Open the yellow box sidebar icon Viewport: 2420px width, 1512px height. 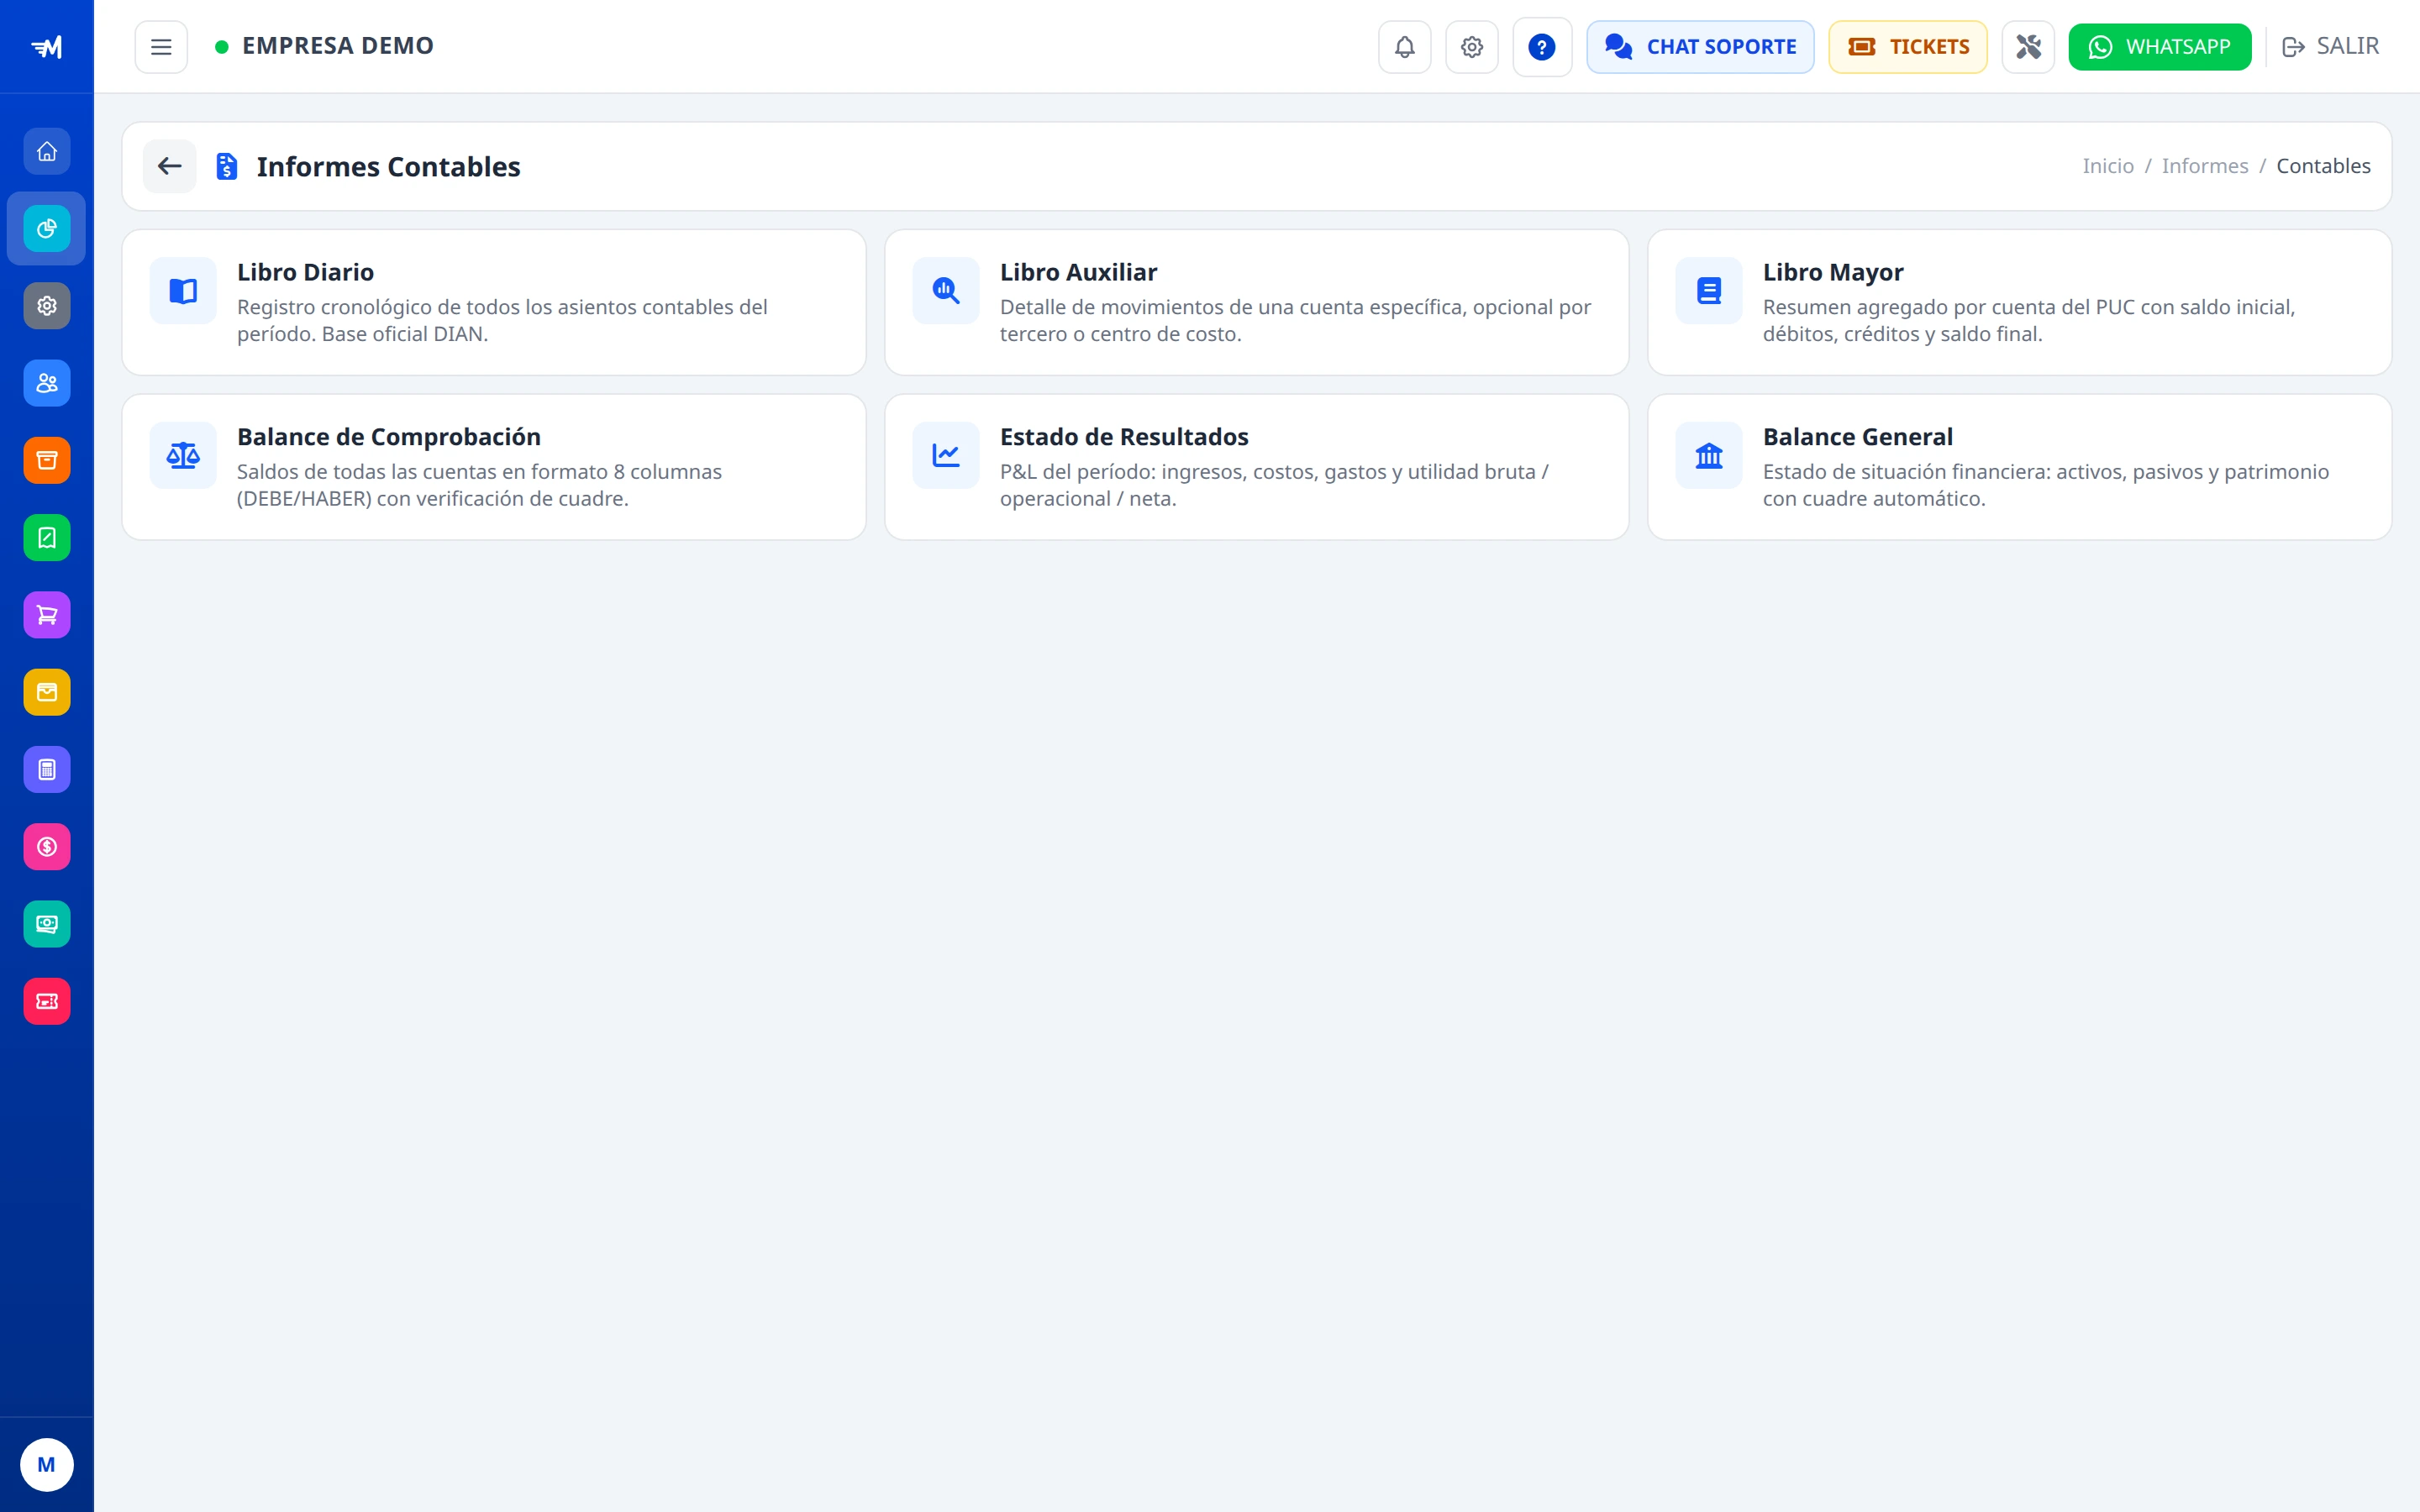pos(47,692)
